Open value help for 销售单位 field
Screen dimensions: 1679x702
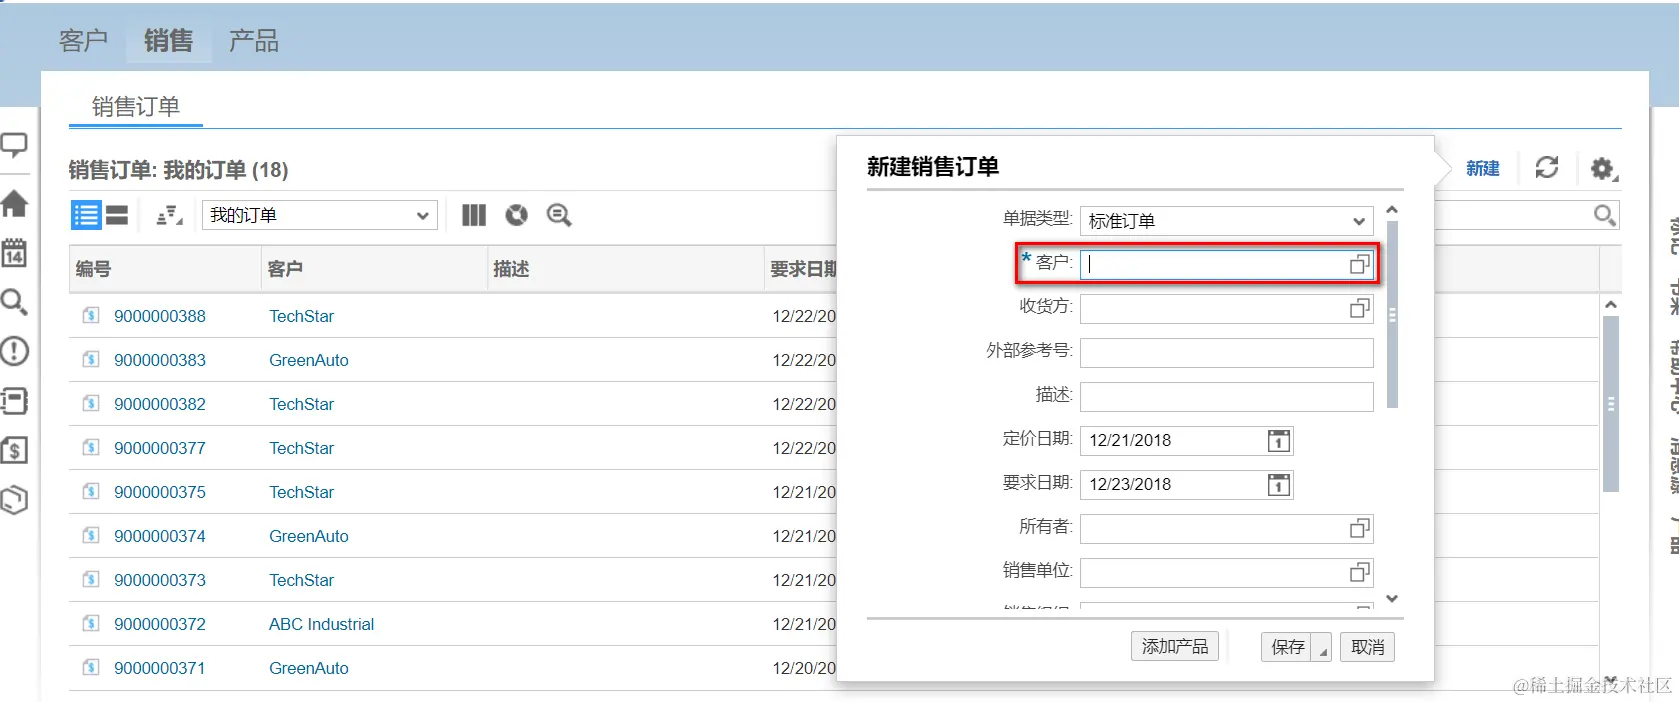pyautogui.click(x=1359, y=572)
